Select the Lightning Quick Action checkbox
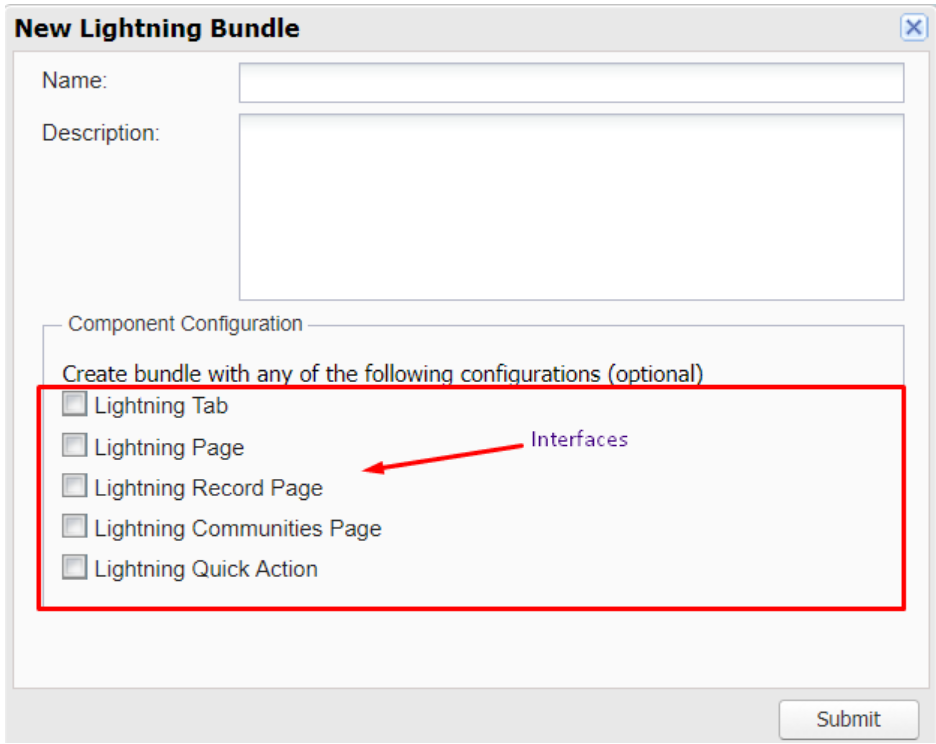The width and height of the screenshot is (936, 744). 75,567
